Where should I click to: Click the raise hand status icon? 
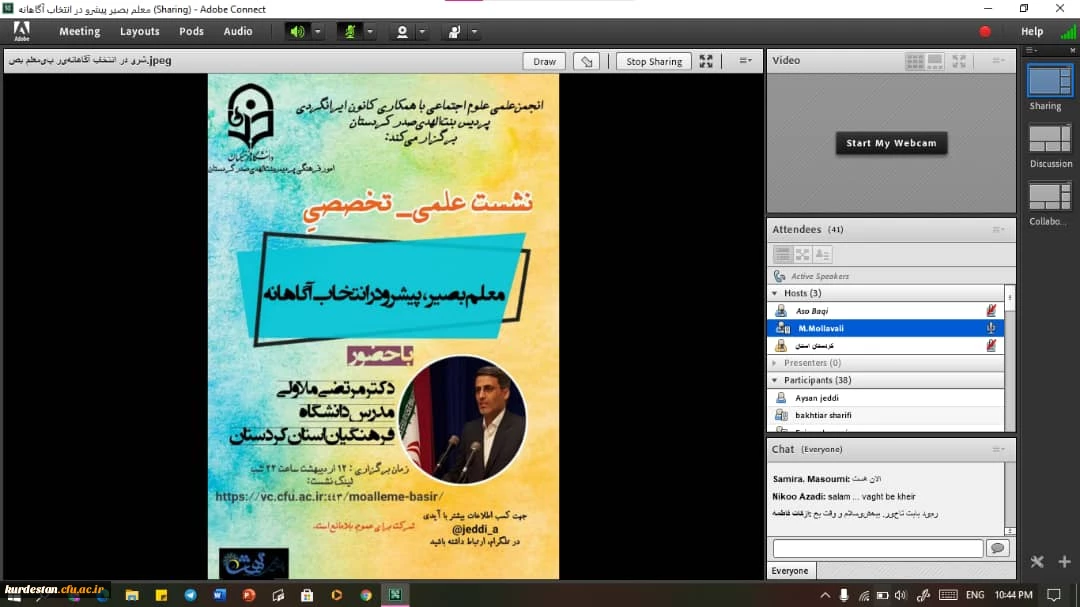(454, 32)
